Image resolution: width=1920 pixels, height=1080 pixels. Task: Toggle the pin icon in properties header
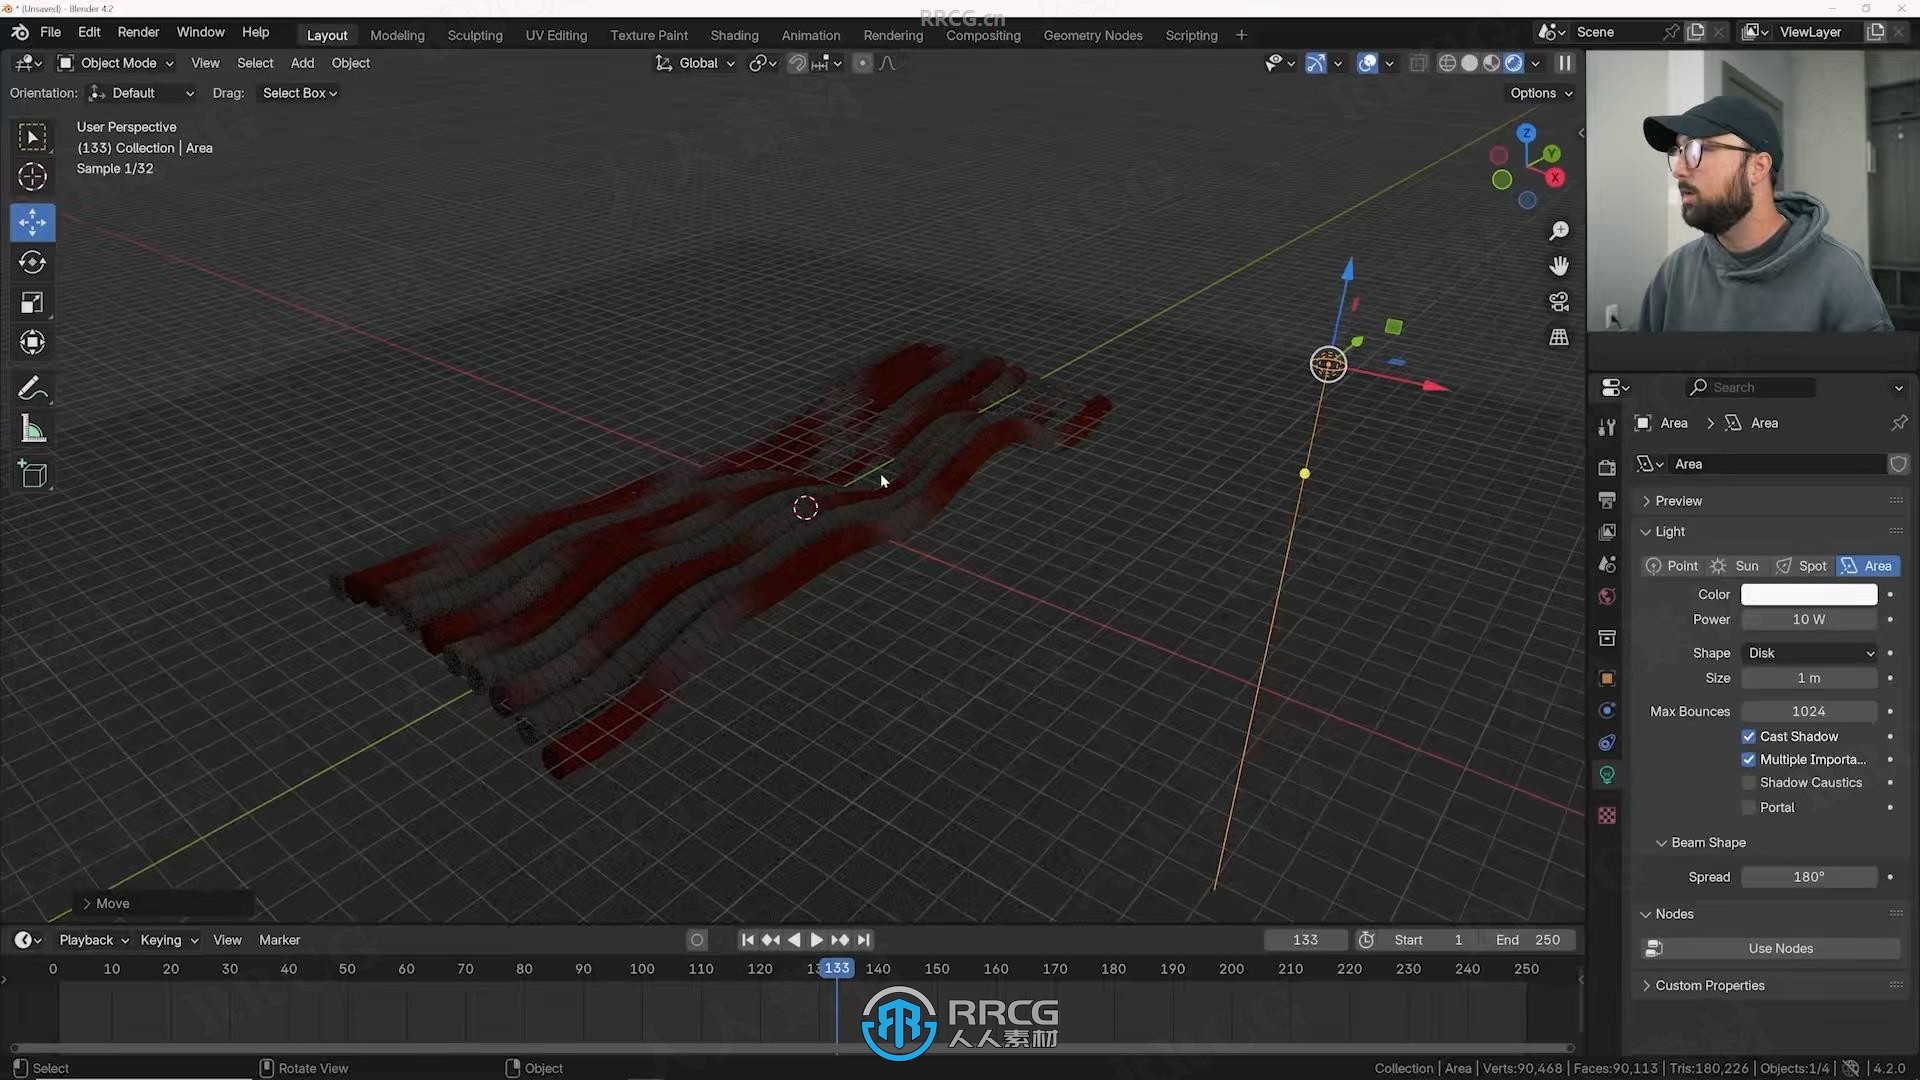coord(1899,423)
